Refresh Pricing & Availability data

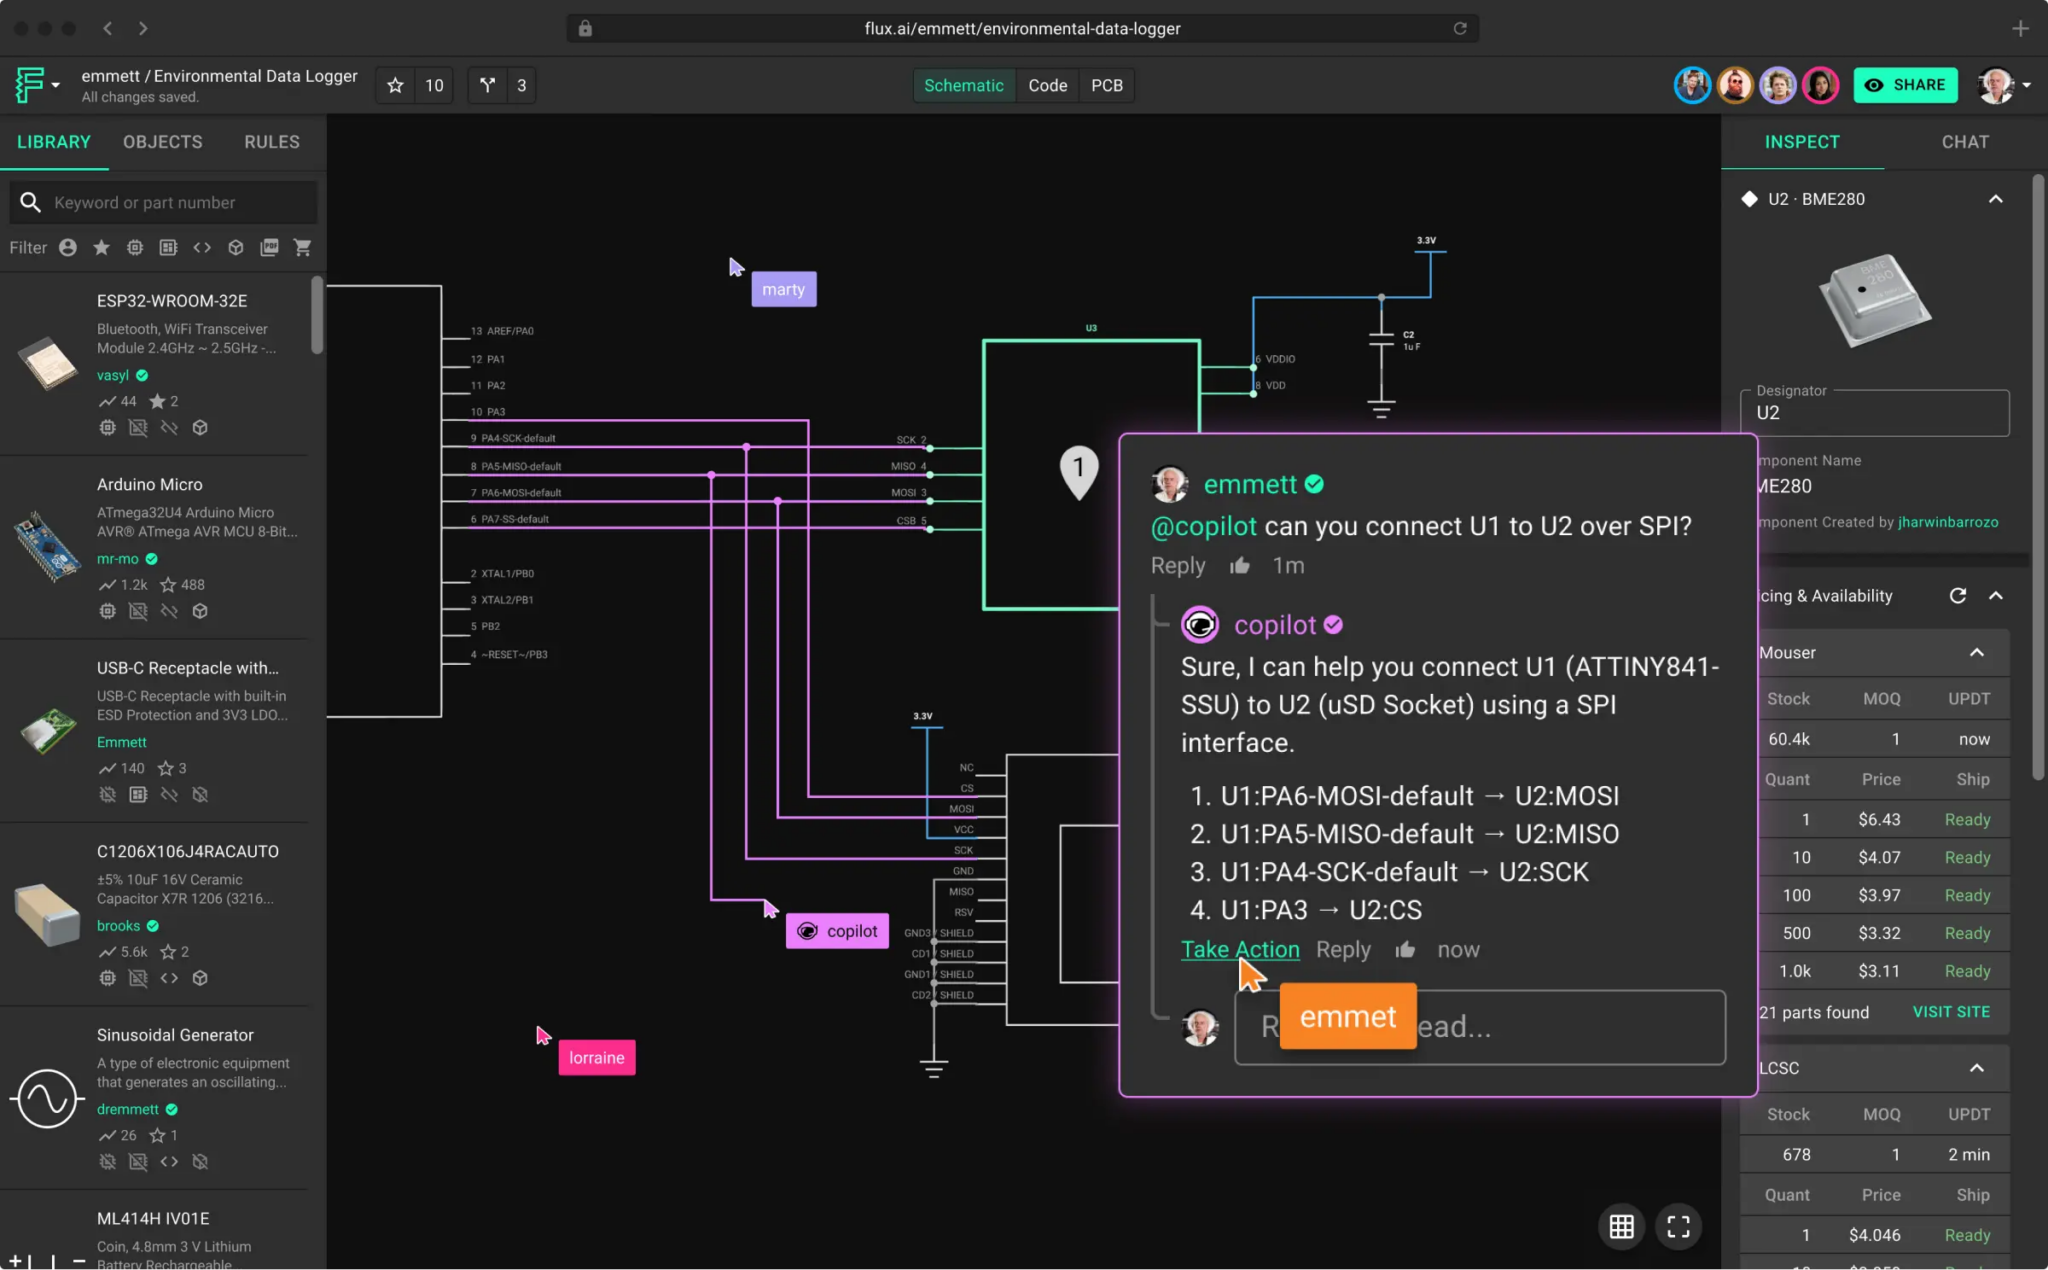click(x=1957, y=595)
